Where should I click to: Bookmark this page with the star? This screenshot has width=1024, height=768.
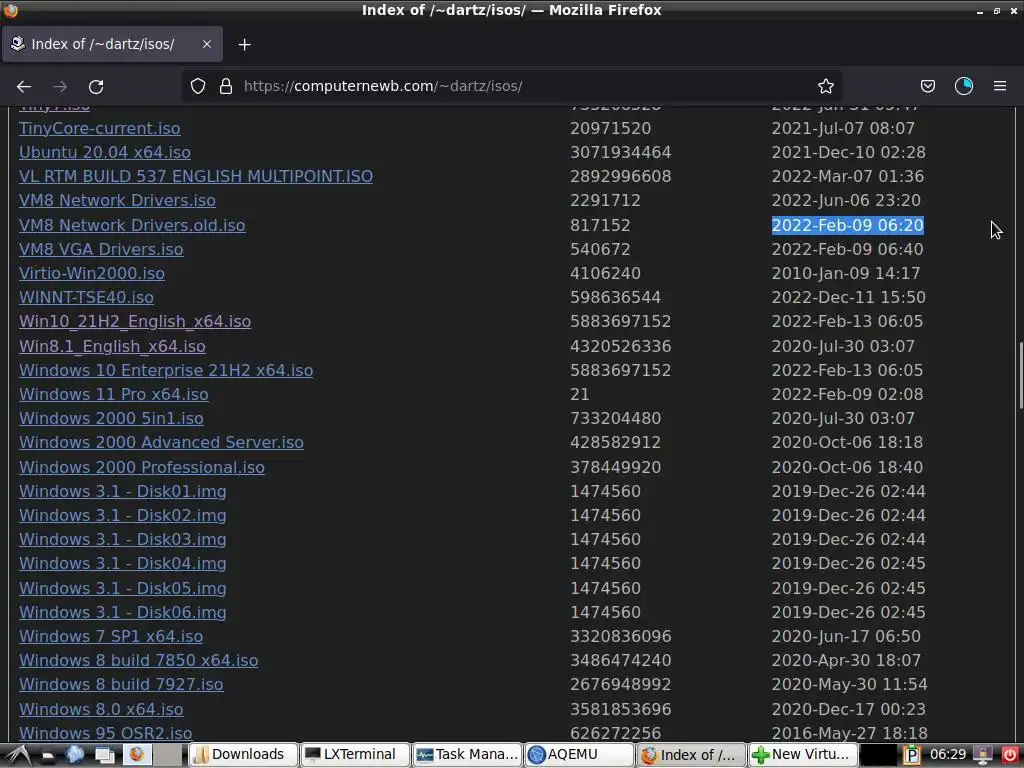[825, 86]
